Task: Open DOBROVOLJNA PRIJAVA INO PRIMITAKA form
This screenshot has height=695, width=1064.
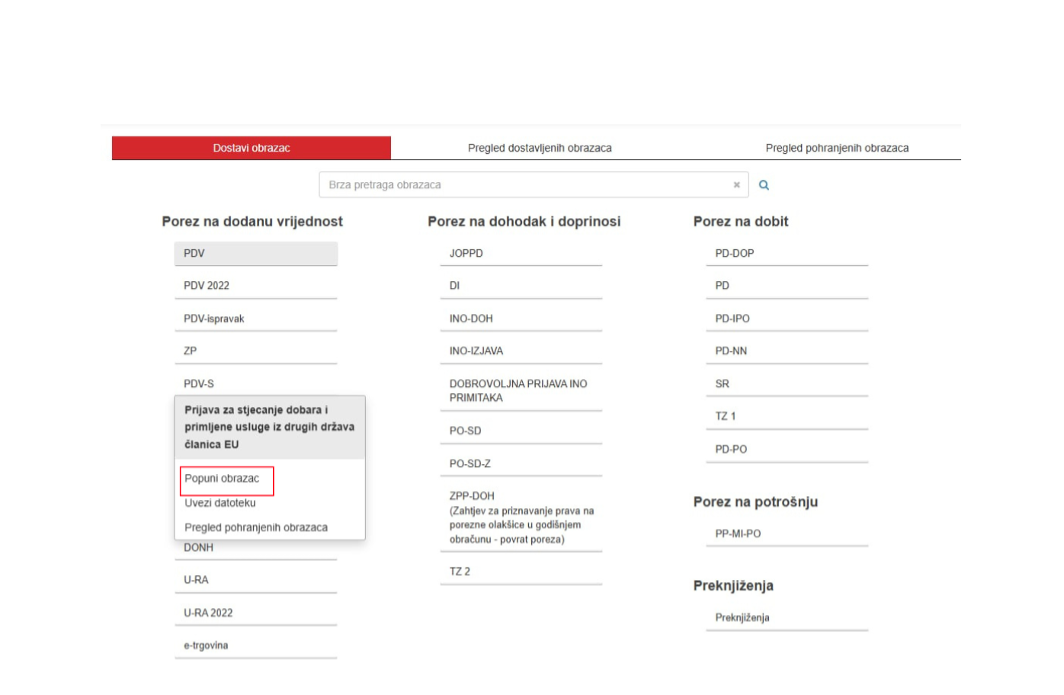Action: pyautogui.click(x=520, y=390)
